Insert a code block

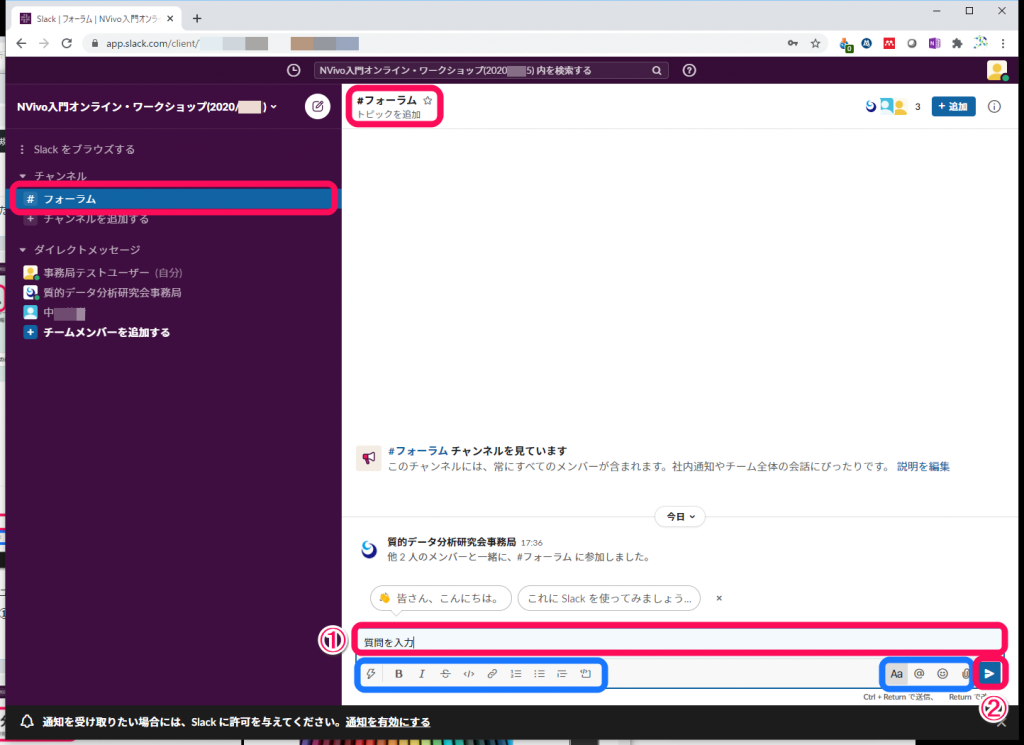[586, 674]
